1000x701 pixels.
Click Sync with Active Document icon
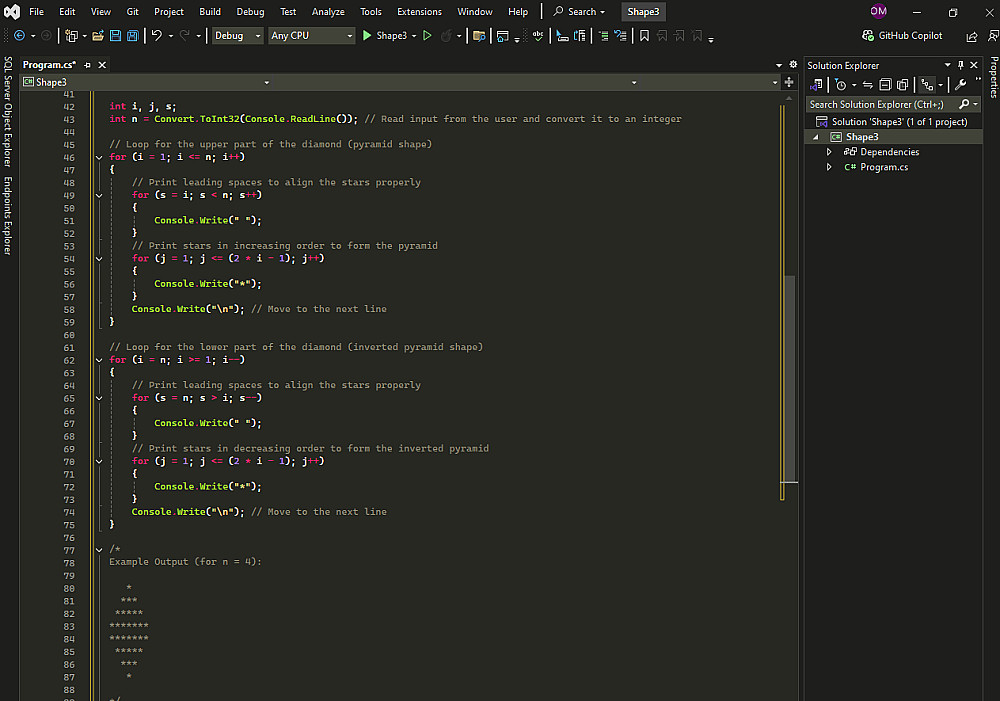pyautogui.click(x=868, y=85)
